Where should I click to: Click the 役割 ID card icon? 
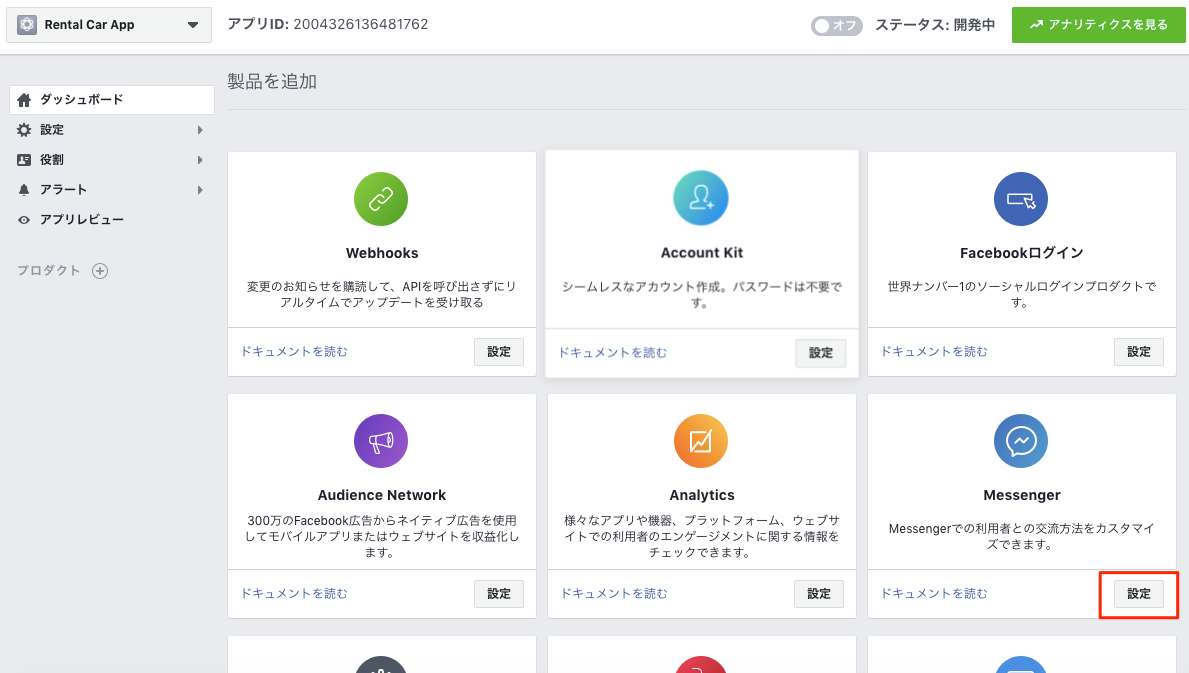(x=24, y=160)
